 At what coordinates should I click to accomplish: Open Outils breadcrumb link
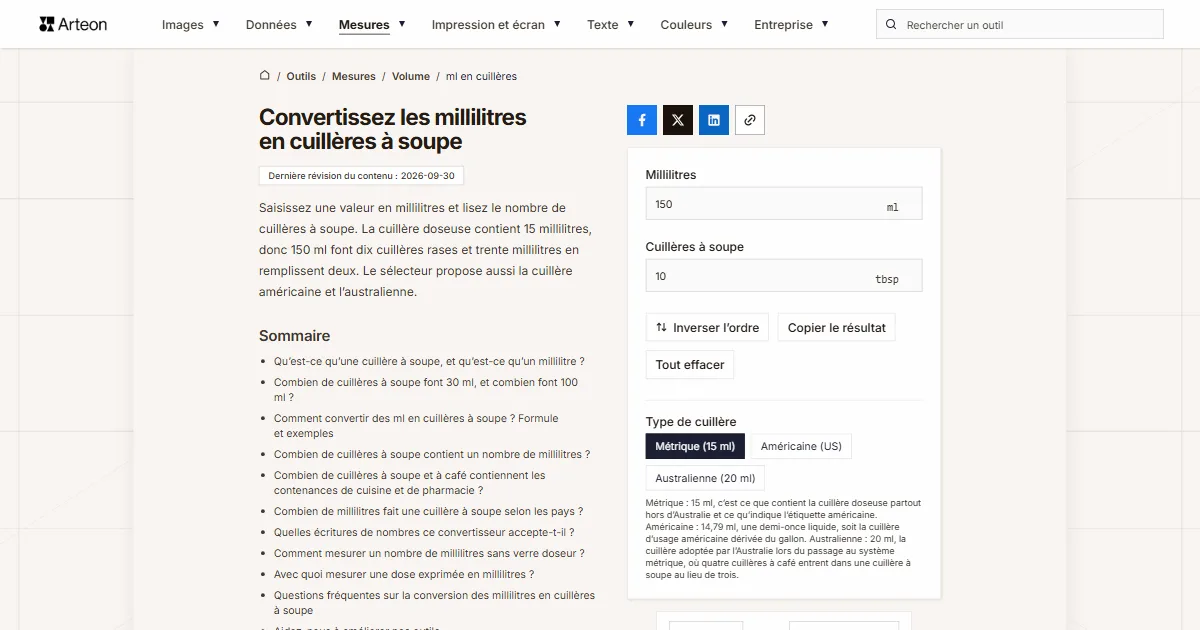301,76
